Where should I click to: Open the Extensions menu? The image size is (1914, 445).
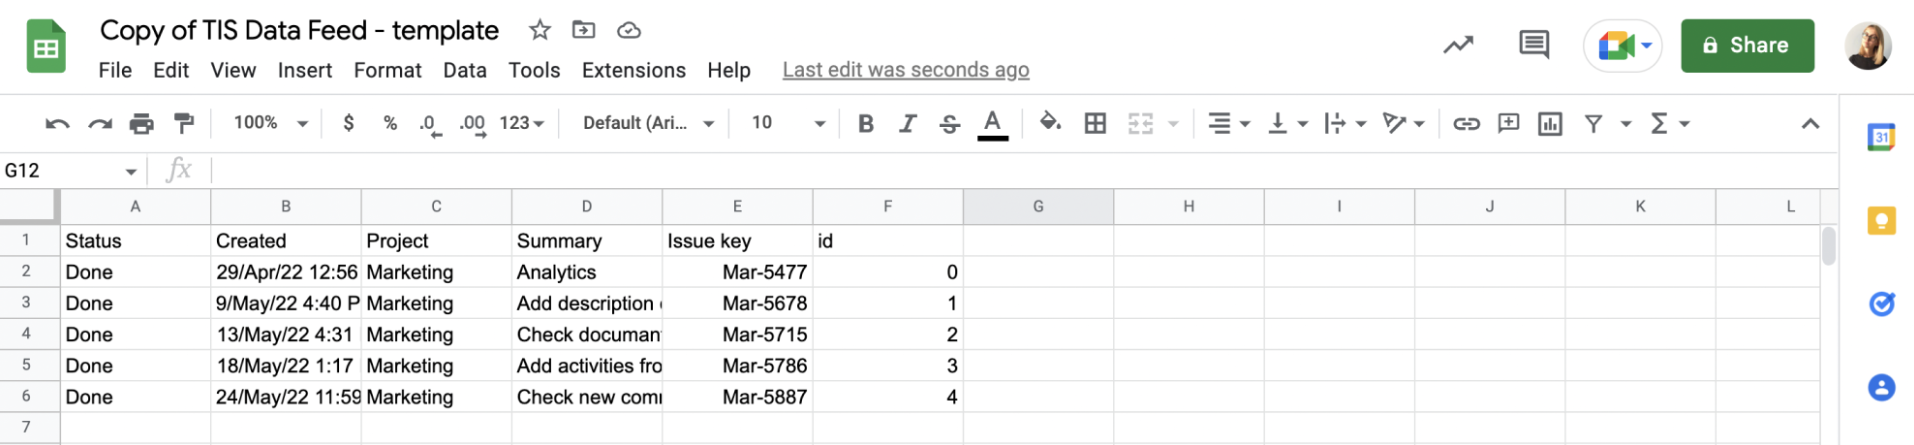633,70
